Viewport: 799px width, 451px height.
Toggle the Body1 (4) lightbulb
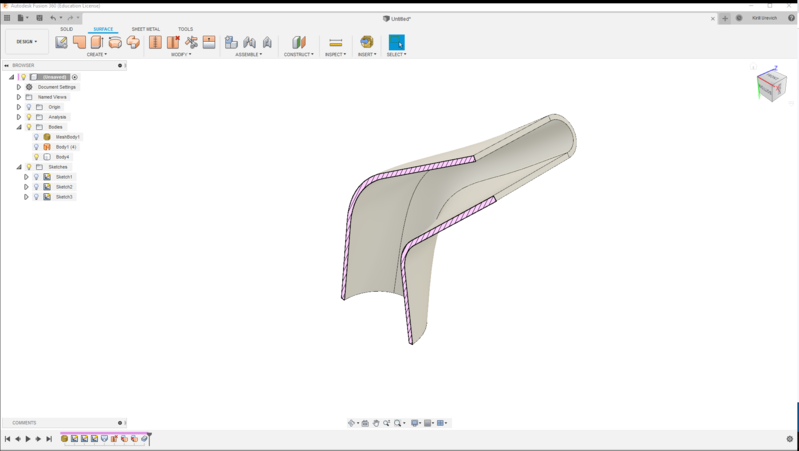[x=36, y=147]
